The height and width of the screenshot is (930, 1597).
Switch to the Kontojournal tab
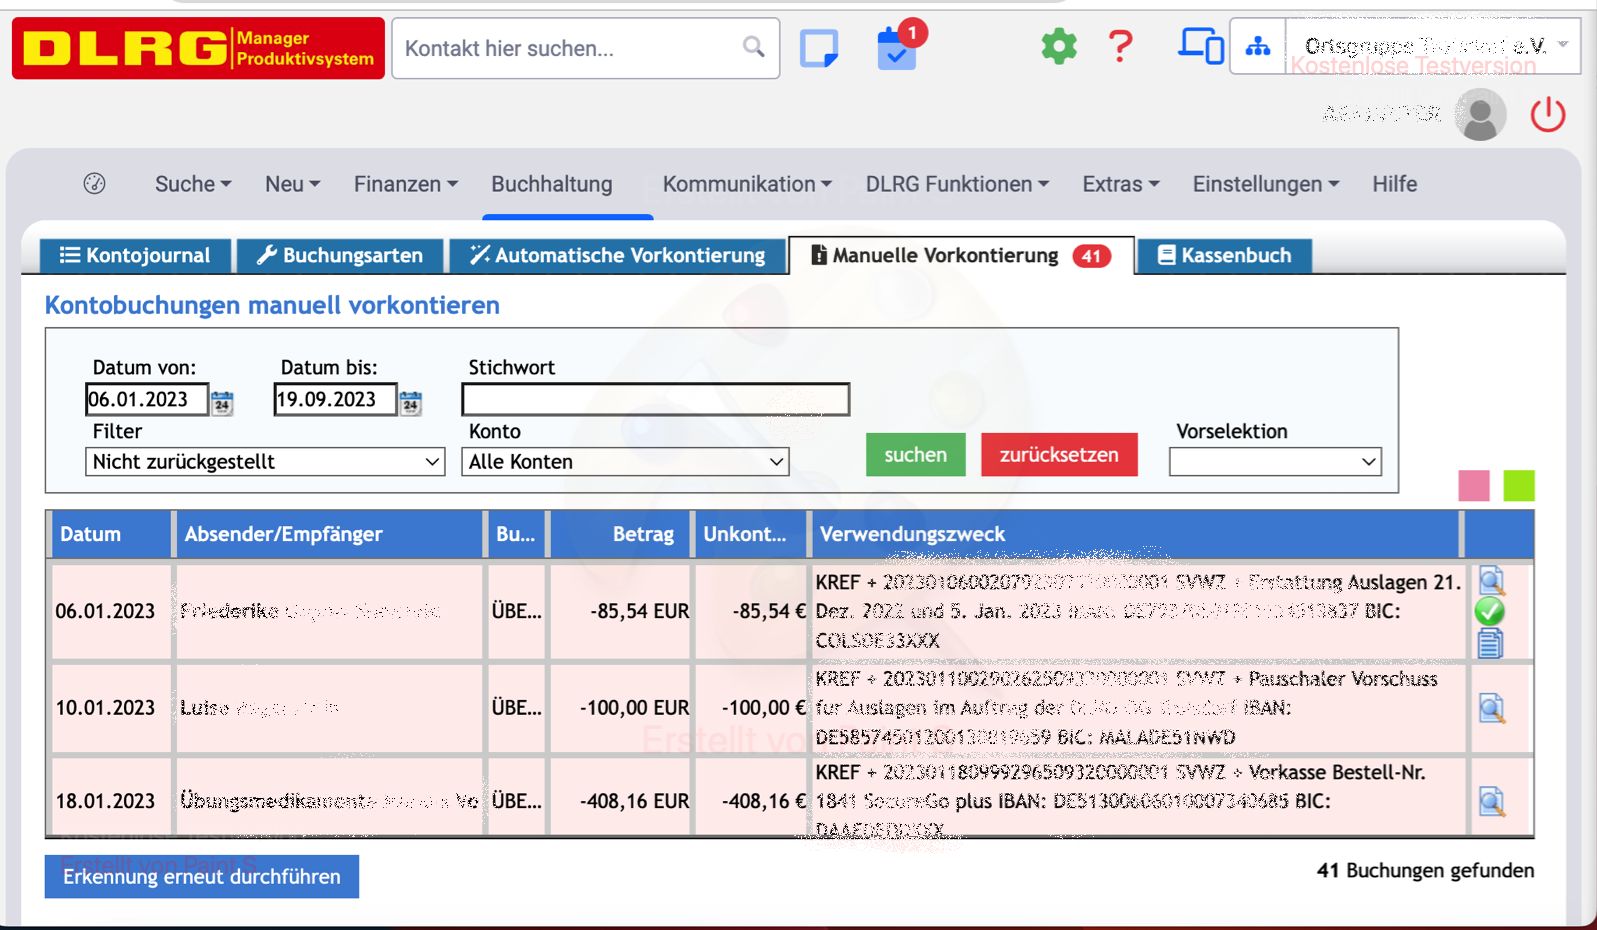135,255
